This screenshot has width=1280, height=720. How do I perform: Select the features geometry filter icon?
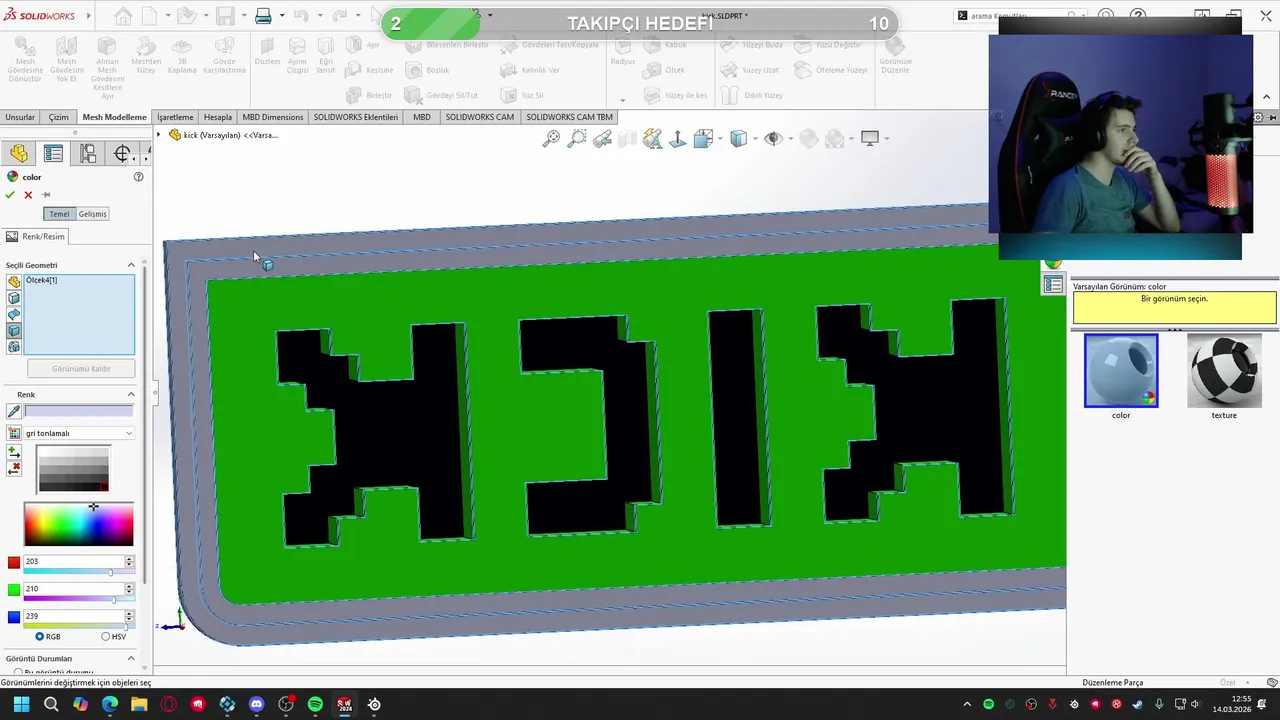click(x=14, y=347)
